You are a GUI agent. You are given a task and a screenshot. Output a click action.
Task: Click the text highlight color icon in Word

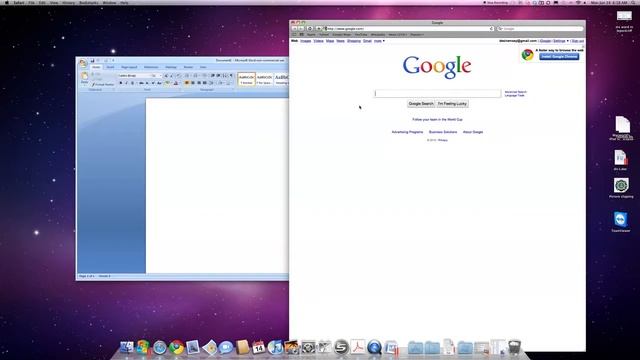click(x=167, y=83)
